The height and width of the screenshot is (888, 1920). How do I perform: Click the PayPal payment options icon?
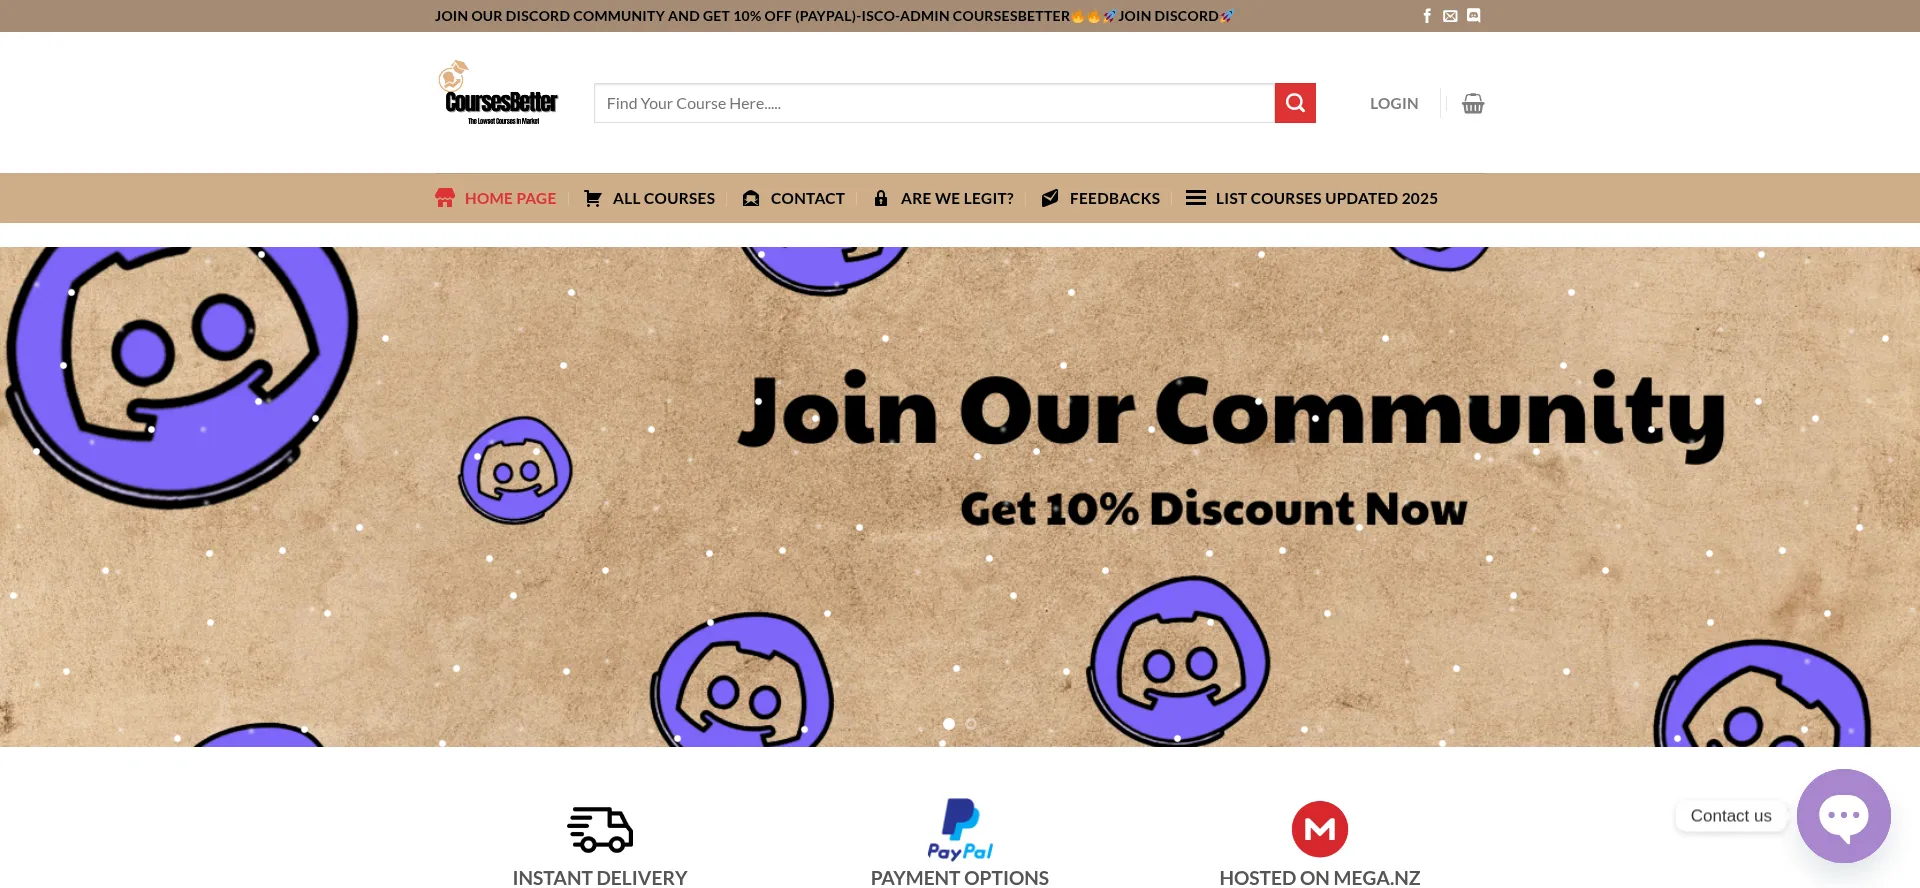pos(960,829)
